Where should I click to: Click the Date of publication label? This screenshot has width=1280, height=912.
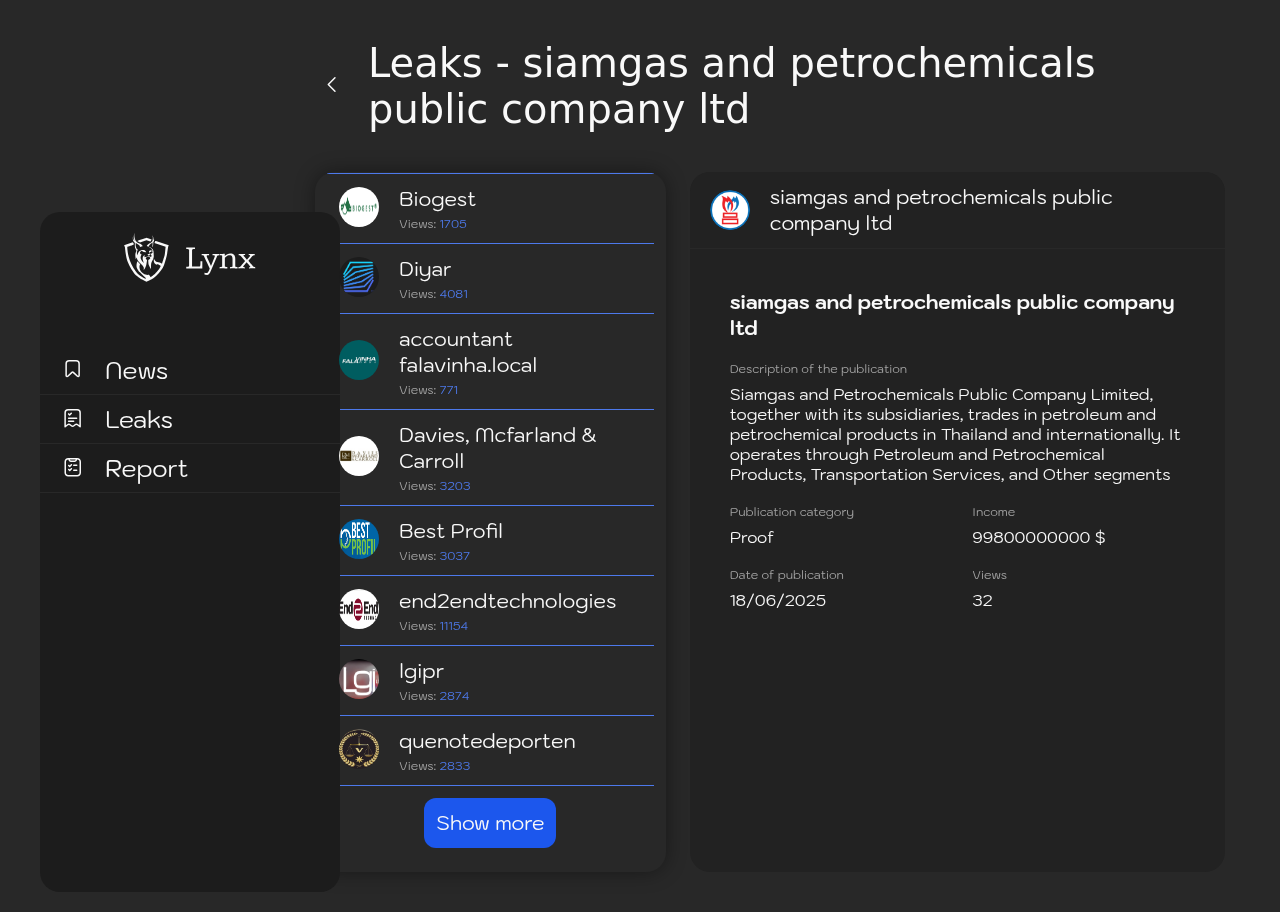(787, 575)
